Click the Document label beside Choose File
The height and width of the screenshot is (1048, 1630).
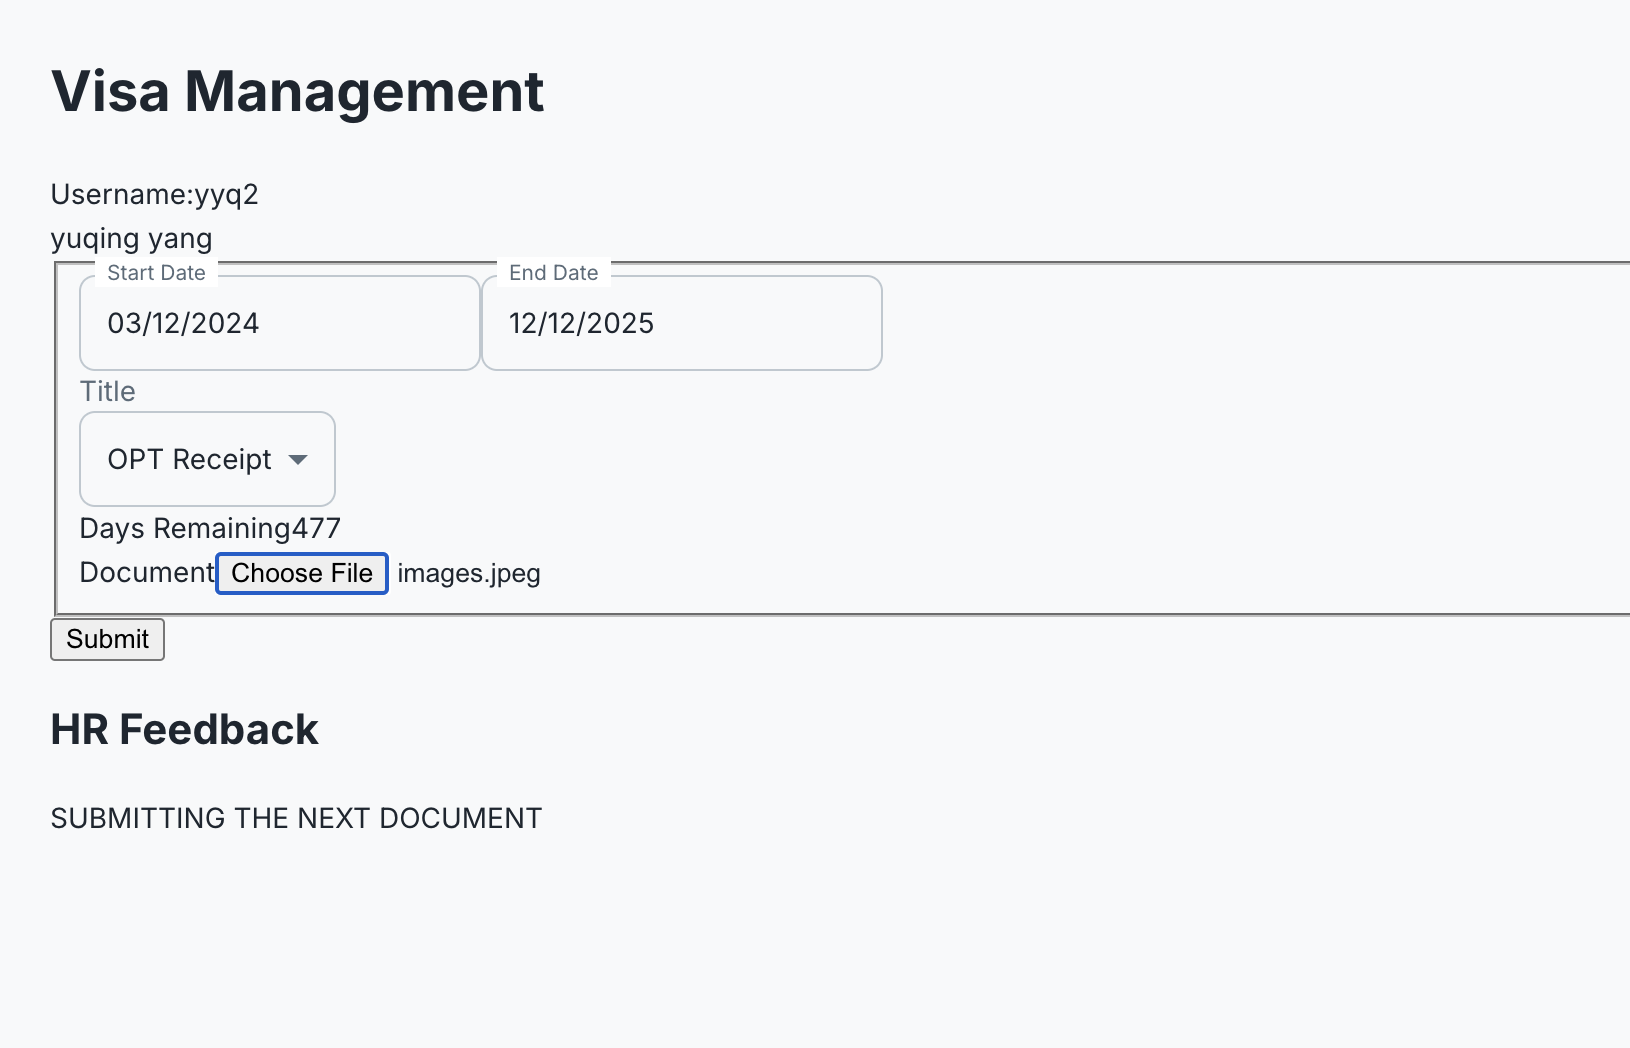tap(146, 572)
